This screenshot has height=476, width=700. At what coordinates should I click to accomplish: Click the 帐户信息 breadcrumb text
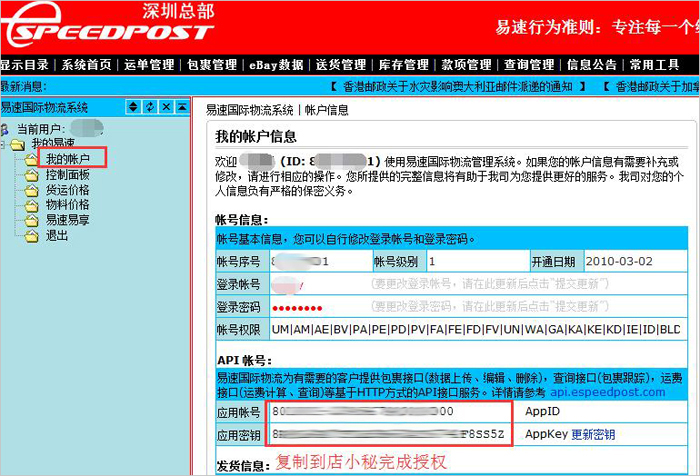326,110
